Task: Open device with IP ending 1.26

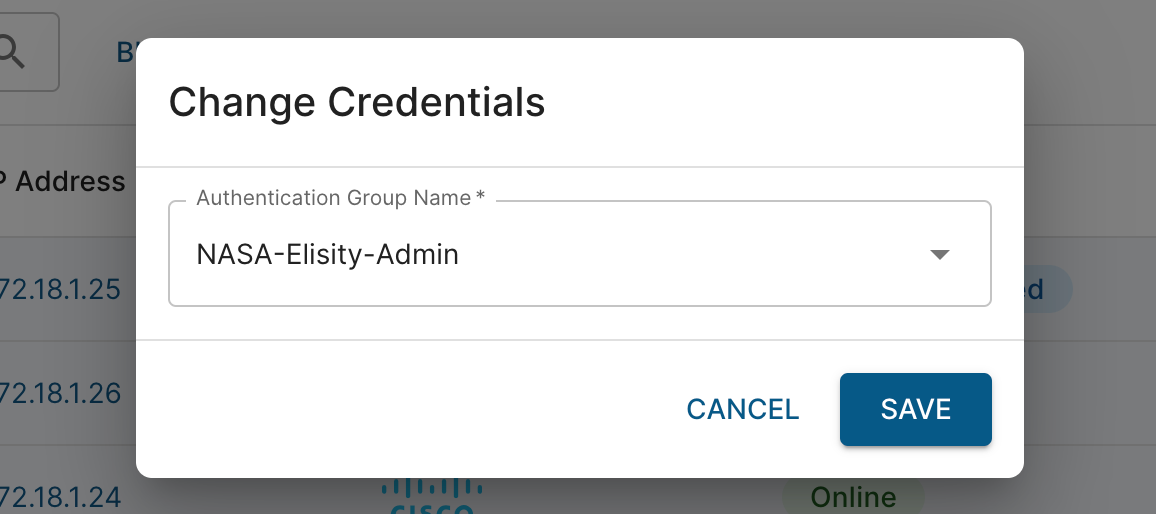Action: point(60,393)
